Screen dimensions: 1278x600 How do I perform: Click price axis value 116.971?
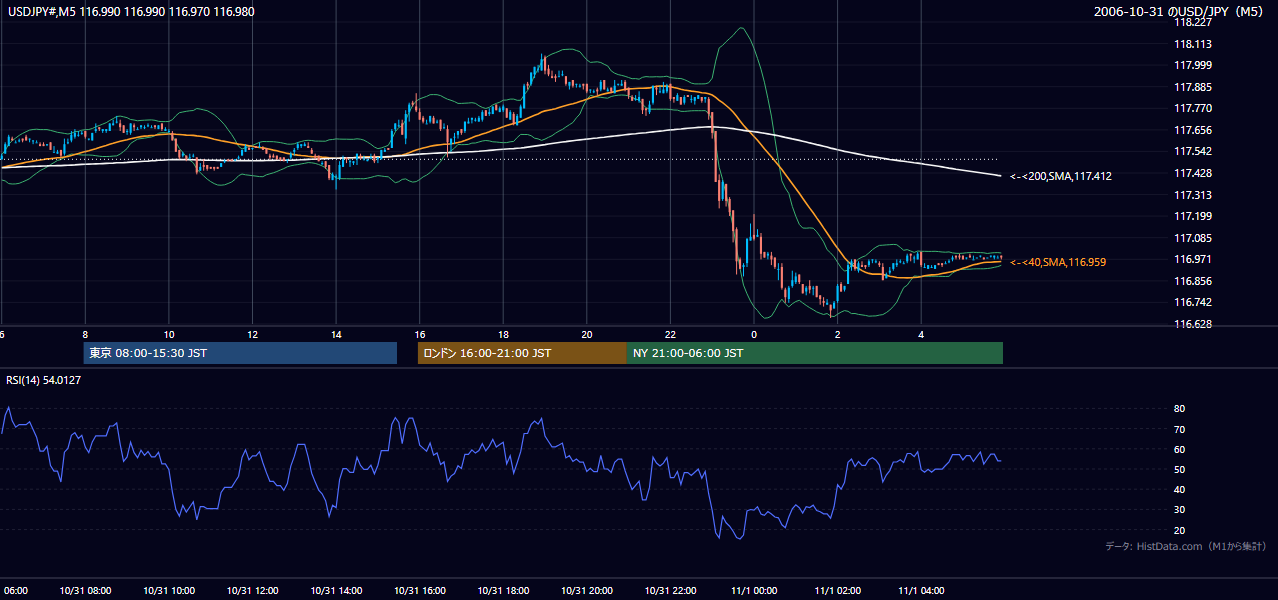[1193, 259]
